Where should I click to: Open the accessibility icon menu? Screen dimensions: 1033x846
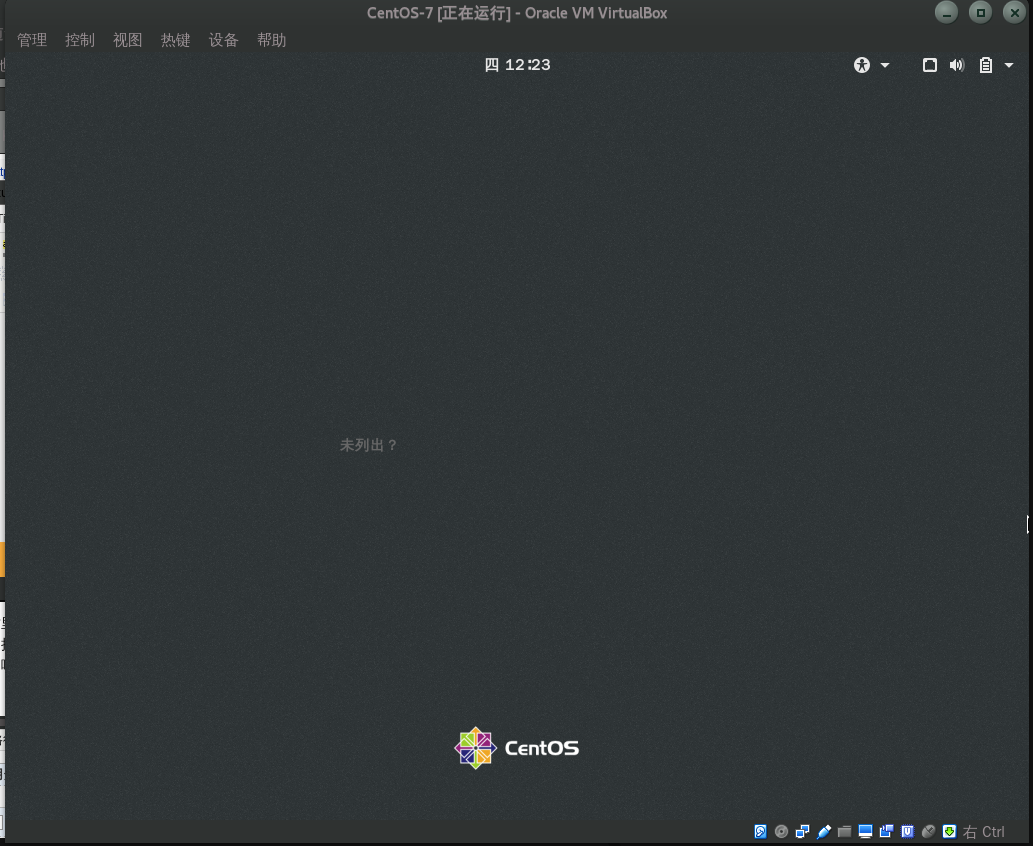click(x=862, y=65)
